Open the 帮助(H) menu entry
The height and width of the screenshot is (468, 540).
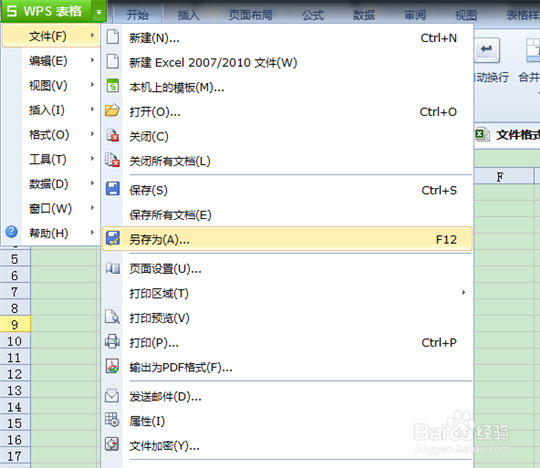pyautogui.click(x=51, y=233)
